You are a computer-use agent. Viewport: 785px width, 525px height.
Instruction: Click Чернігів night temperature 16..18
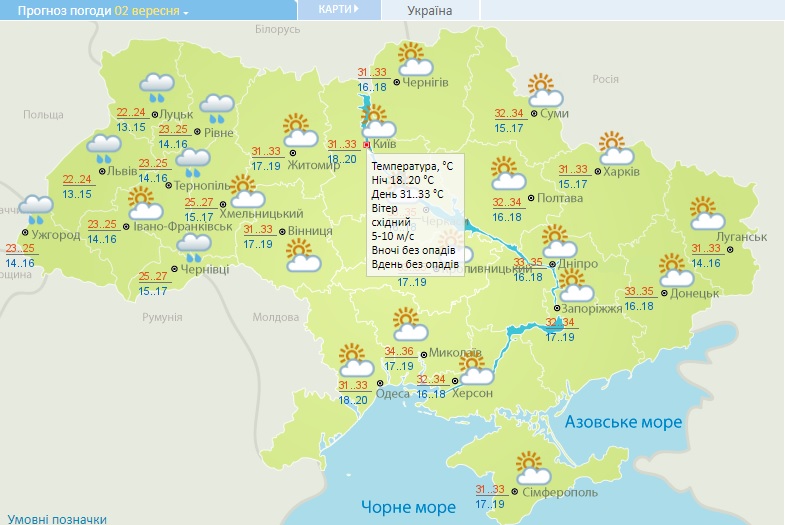(x=372, y=87)
